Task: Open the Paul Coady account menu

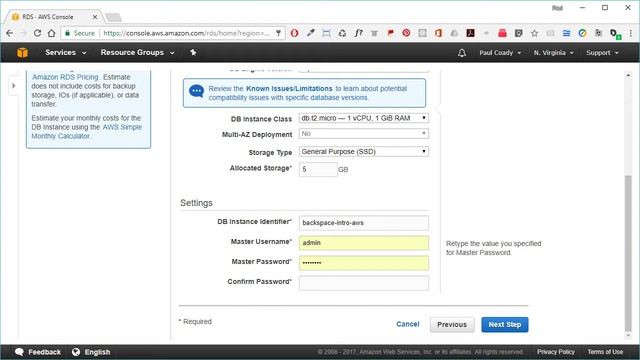Action: pyautogui.click(x=500, y=53)
